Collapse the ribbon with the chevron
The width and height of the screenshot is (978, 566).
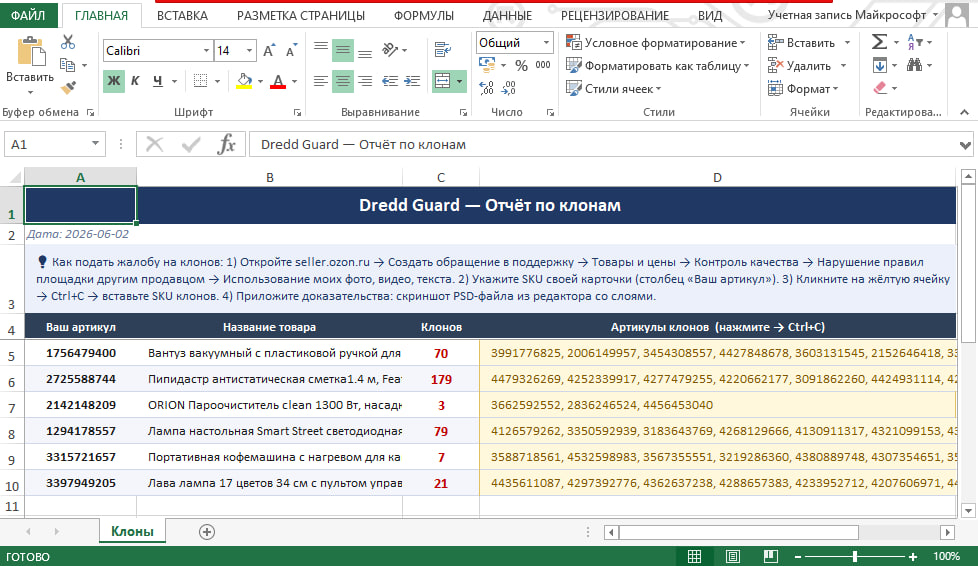(x=964, y=112)
